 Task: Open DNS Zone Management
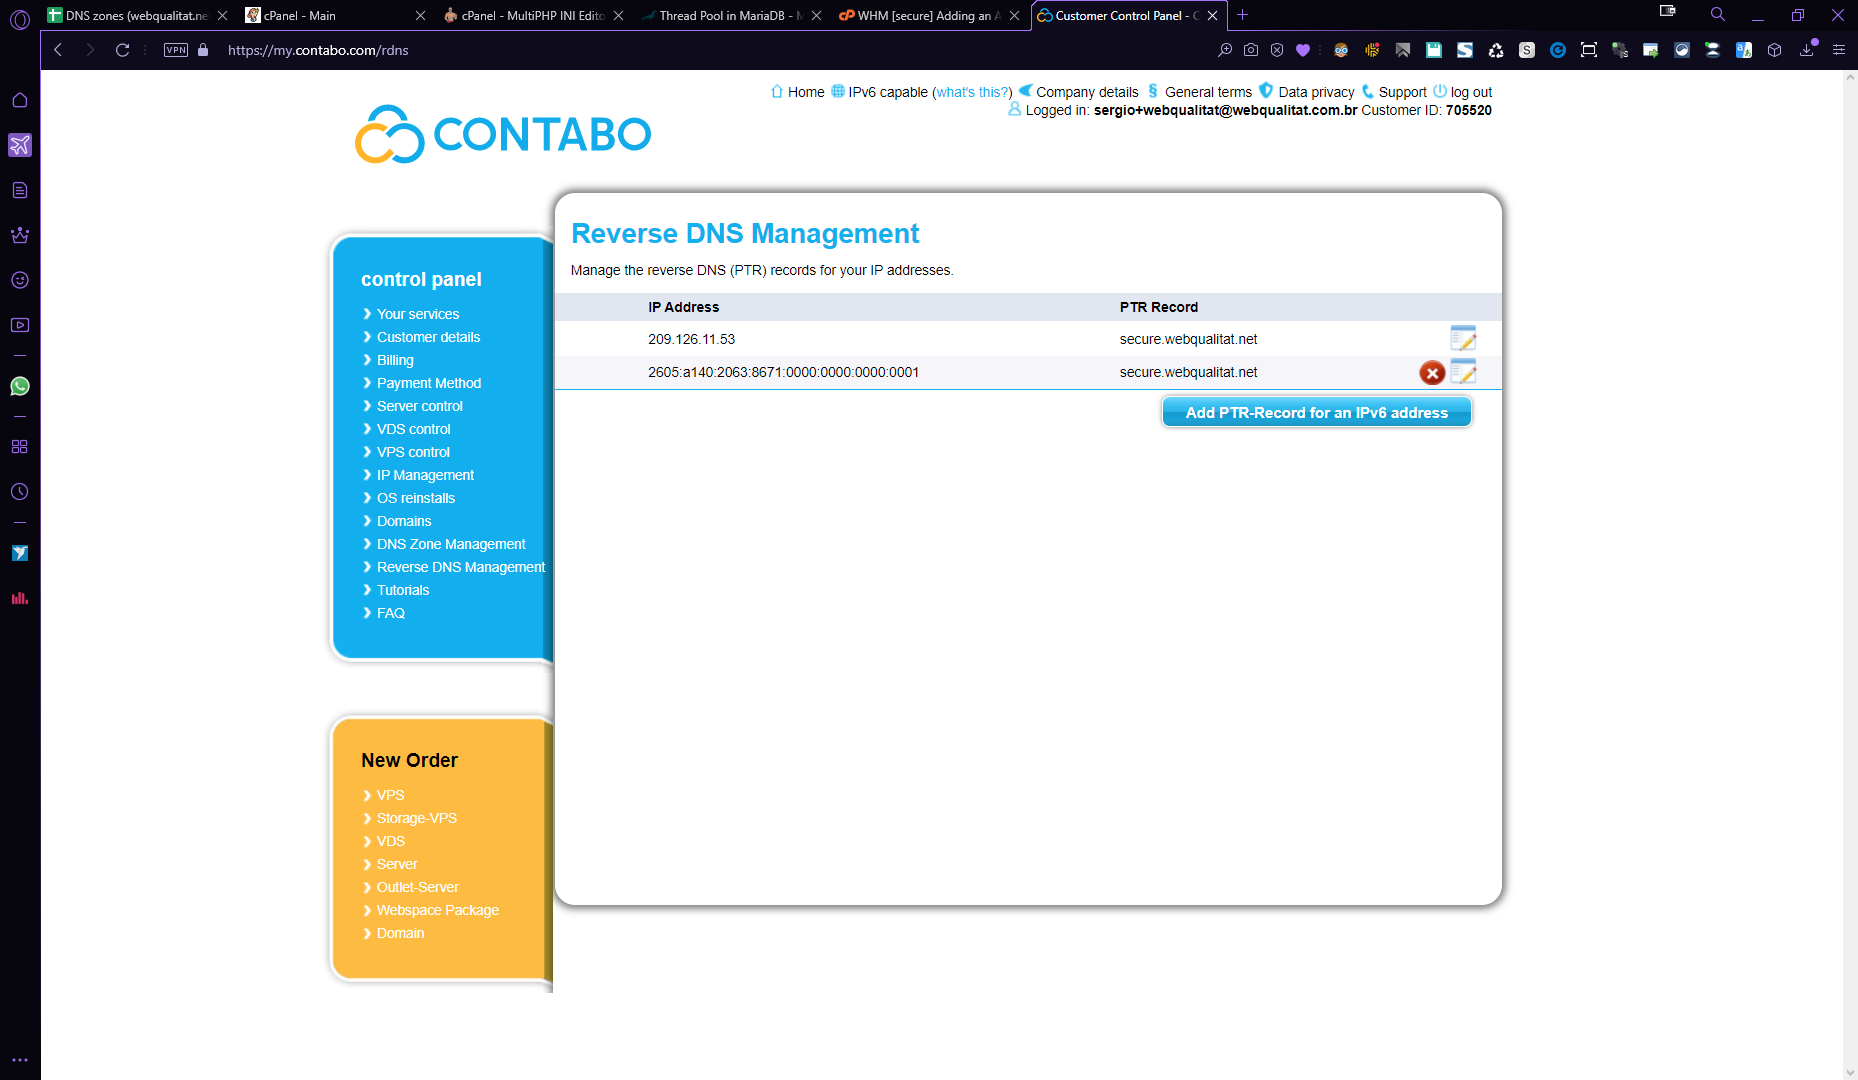[451, 544]
